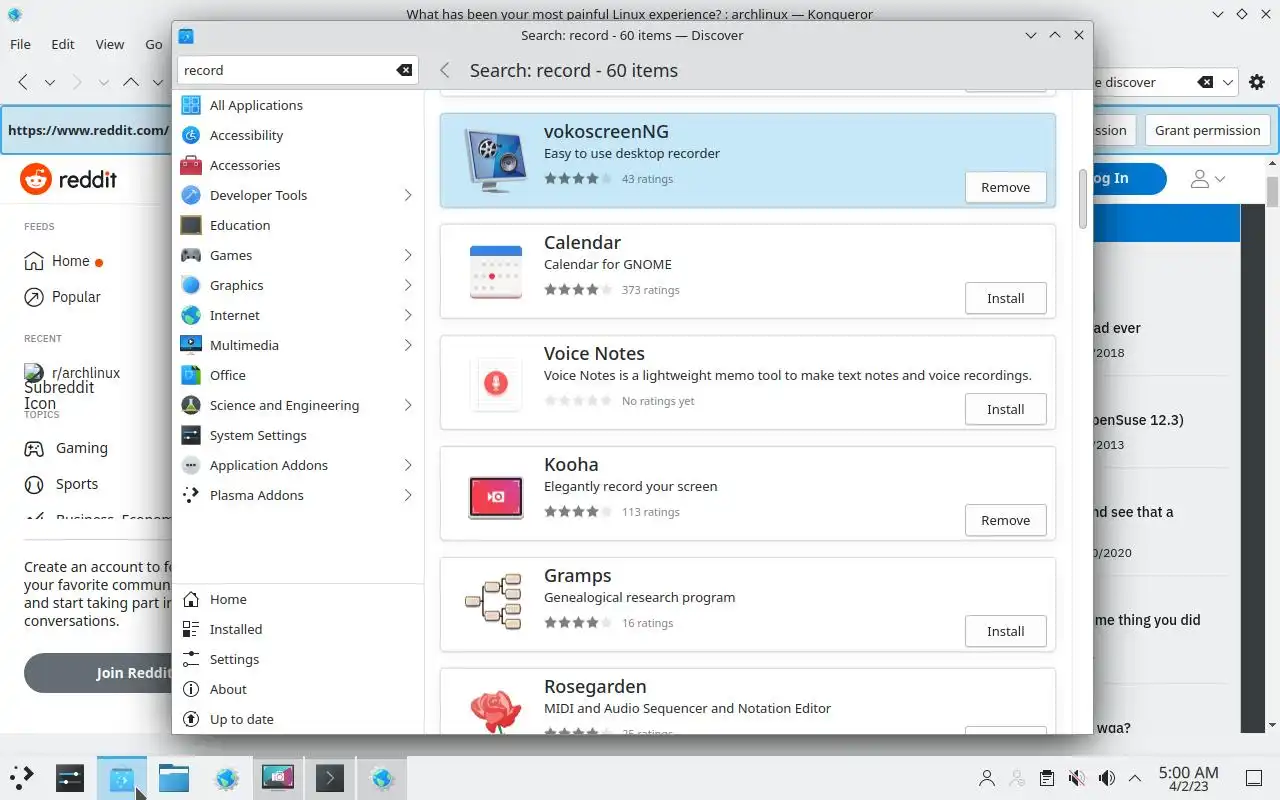Click the muted audio tray icon
This screenshot has height=800, width=1280.
coord(1076,778)
